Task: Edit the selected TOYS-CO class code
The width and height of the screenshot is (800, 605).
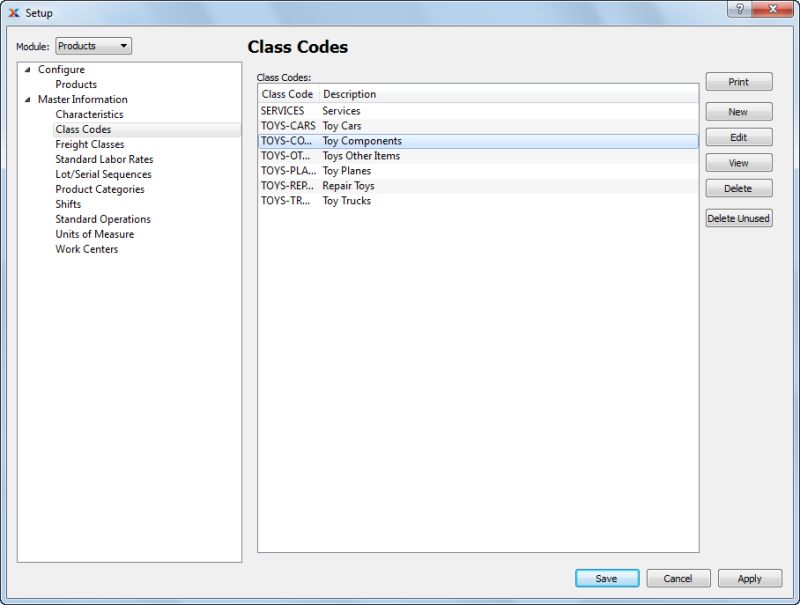Action: (x=739, y=137)
